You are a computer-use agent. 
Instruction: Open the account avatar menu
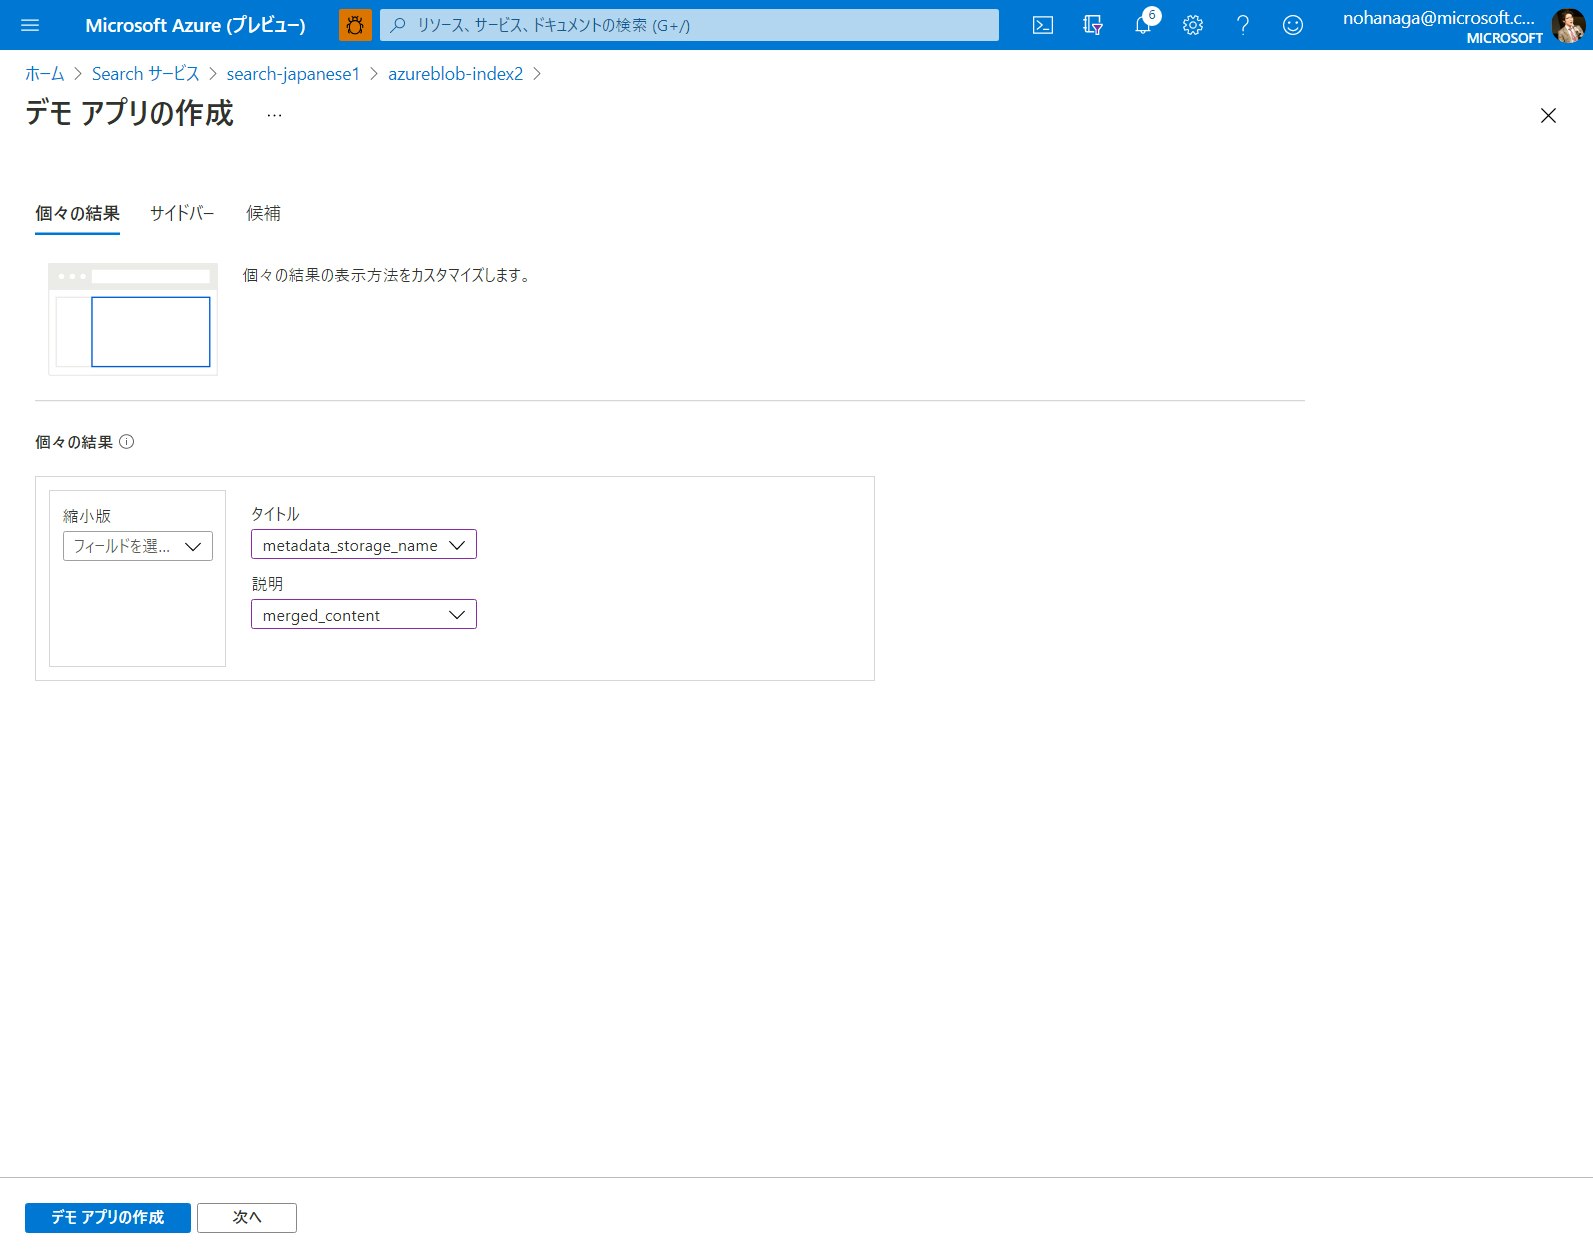pyautogui.click(x=1568, y=26)
